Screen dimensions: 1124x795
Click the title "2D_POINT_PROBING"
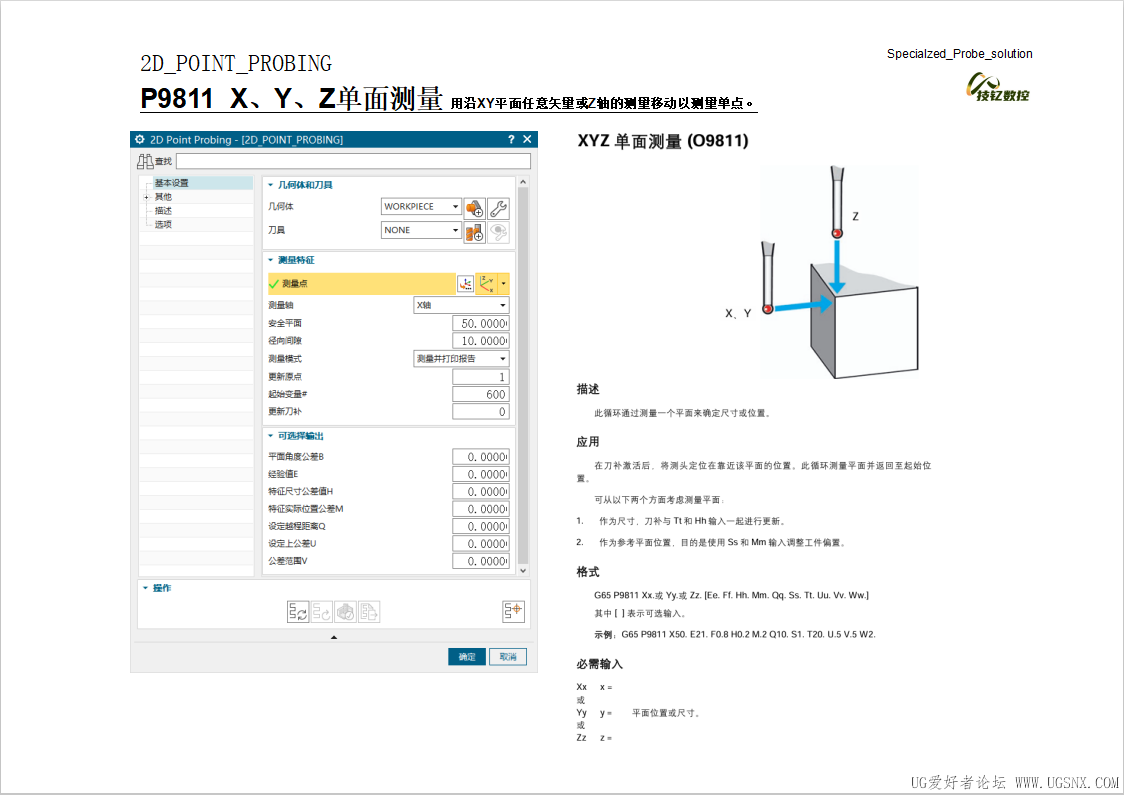[x=236, y=64]
